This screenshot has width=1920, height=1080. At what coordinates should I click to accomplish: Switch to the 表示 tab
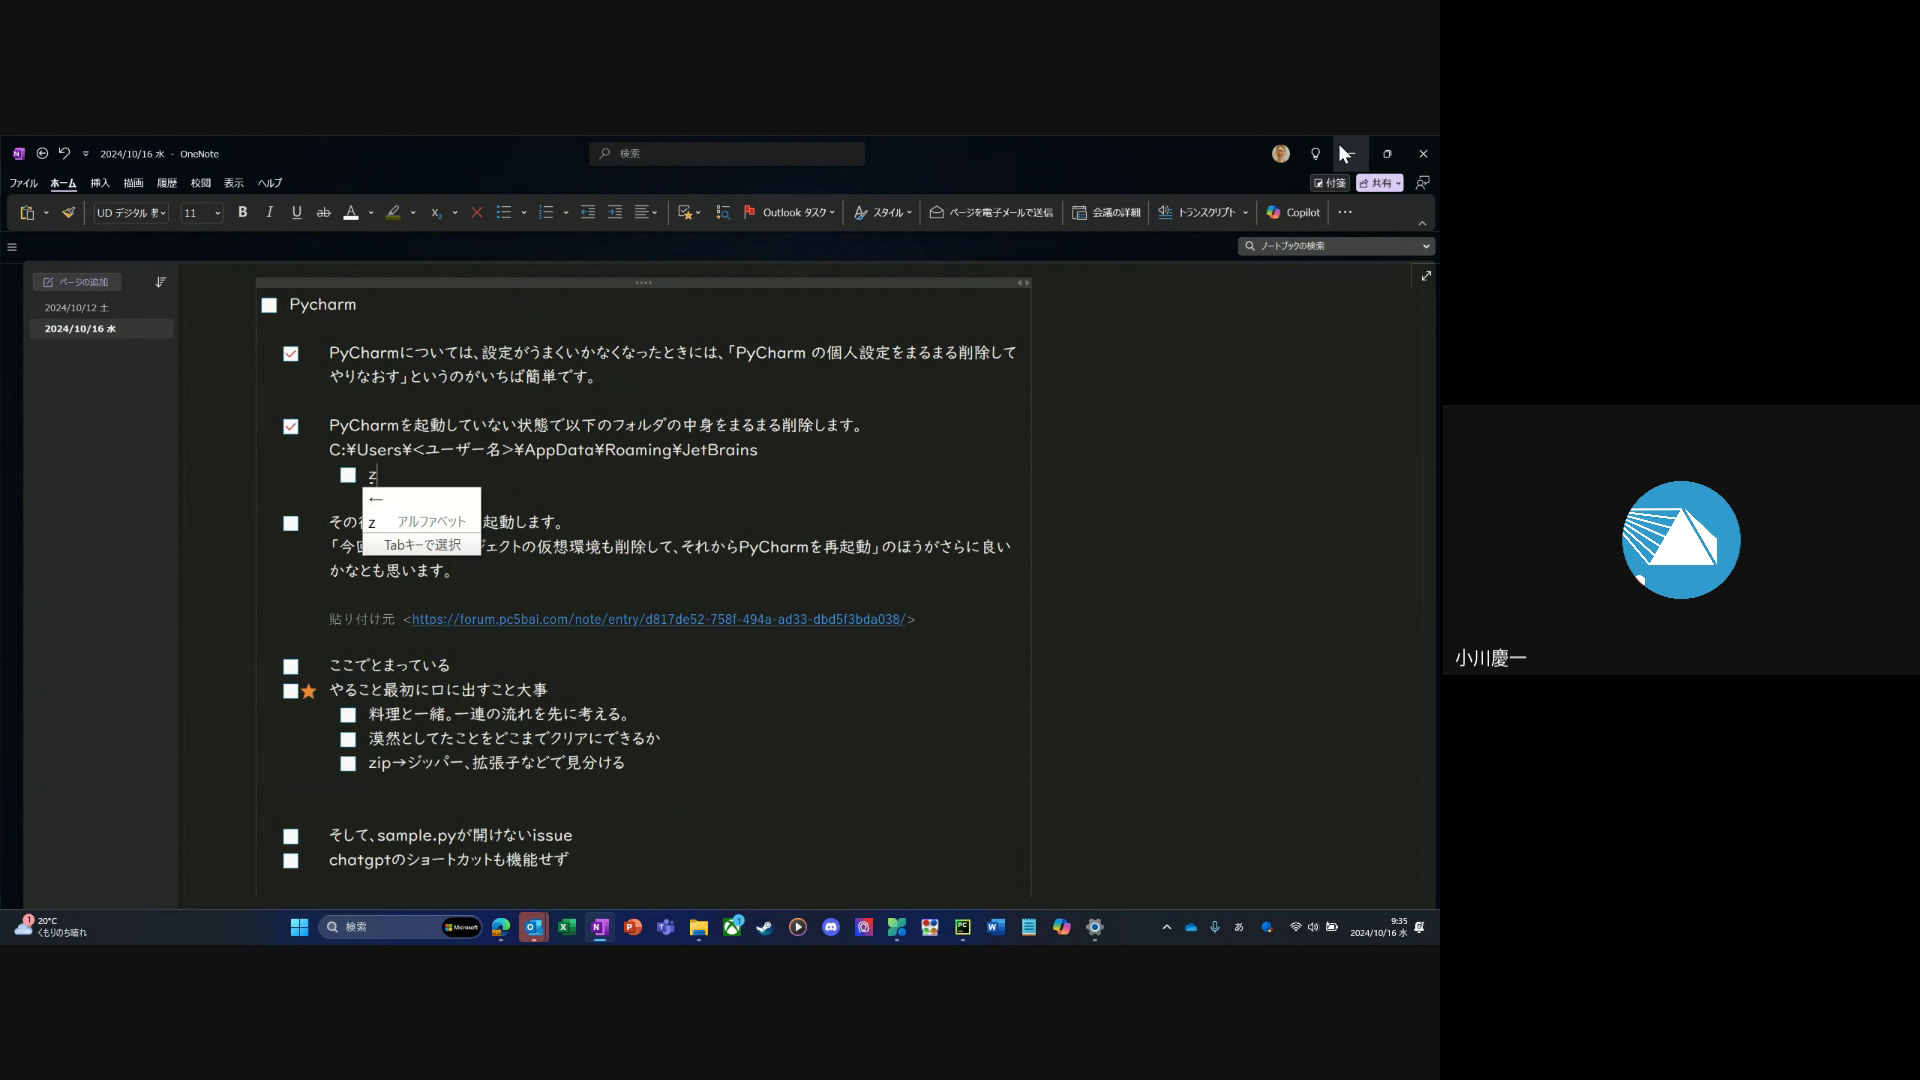coord(234,183)
